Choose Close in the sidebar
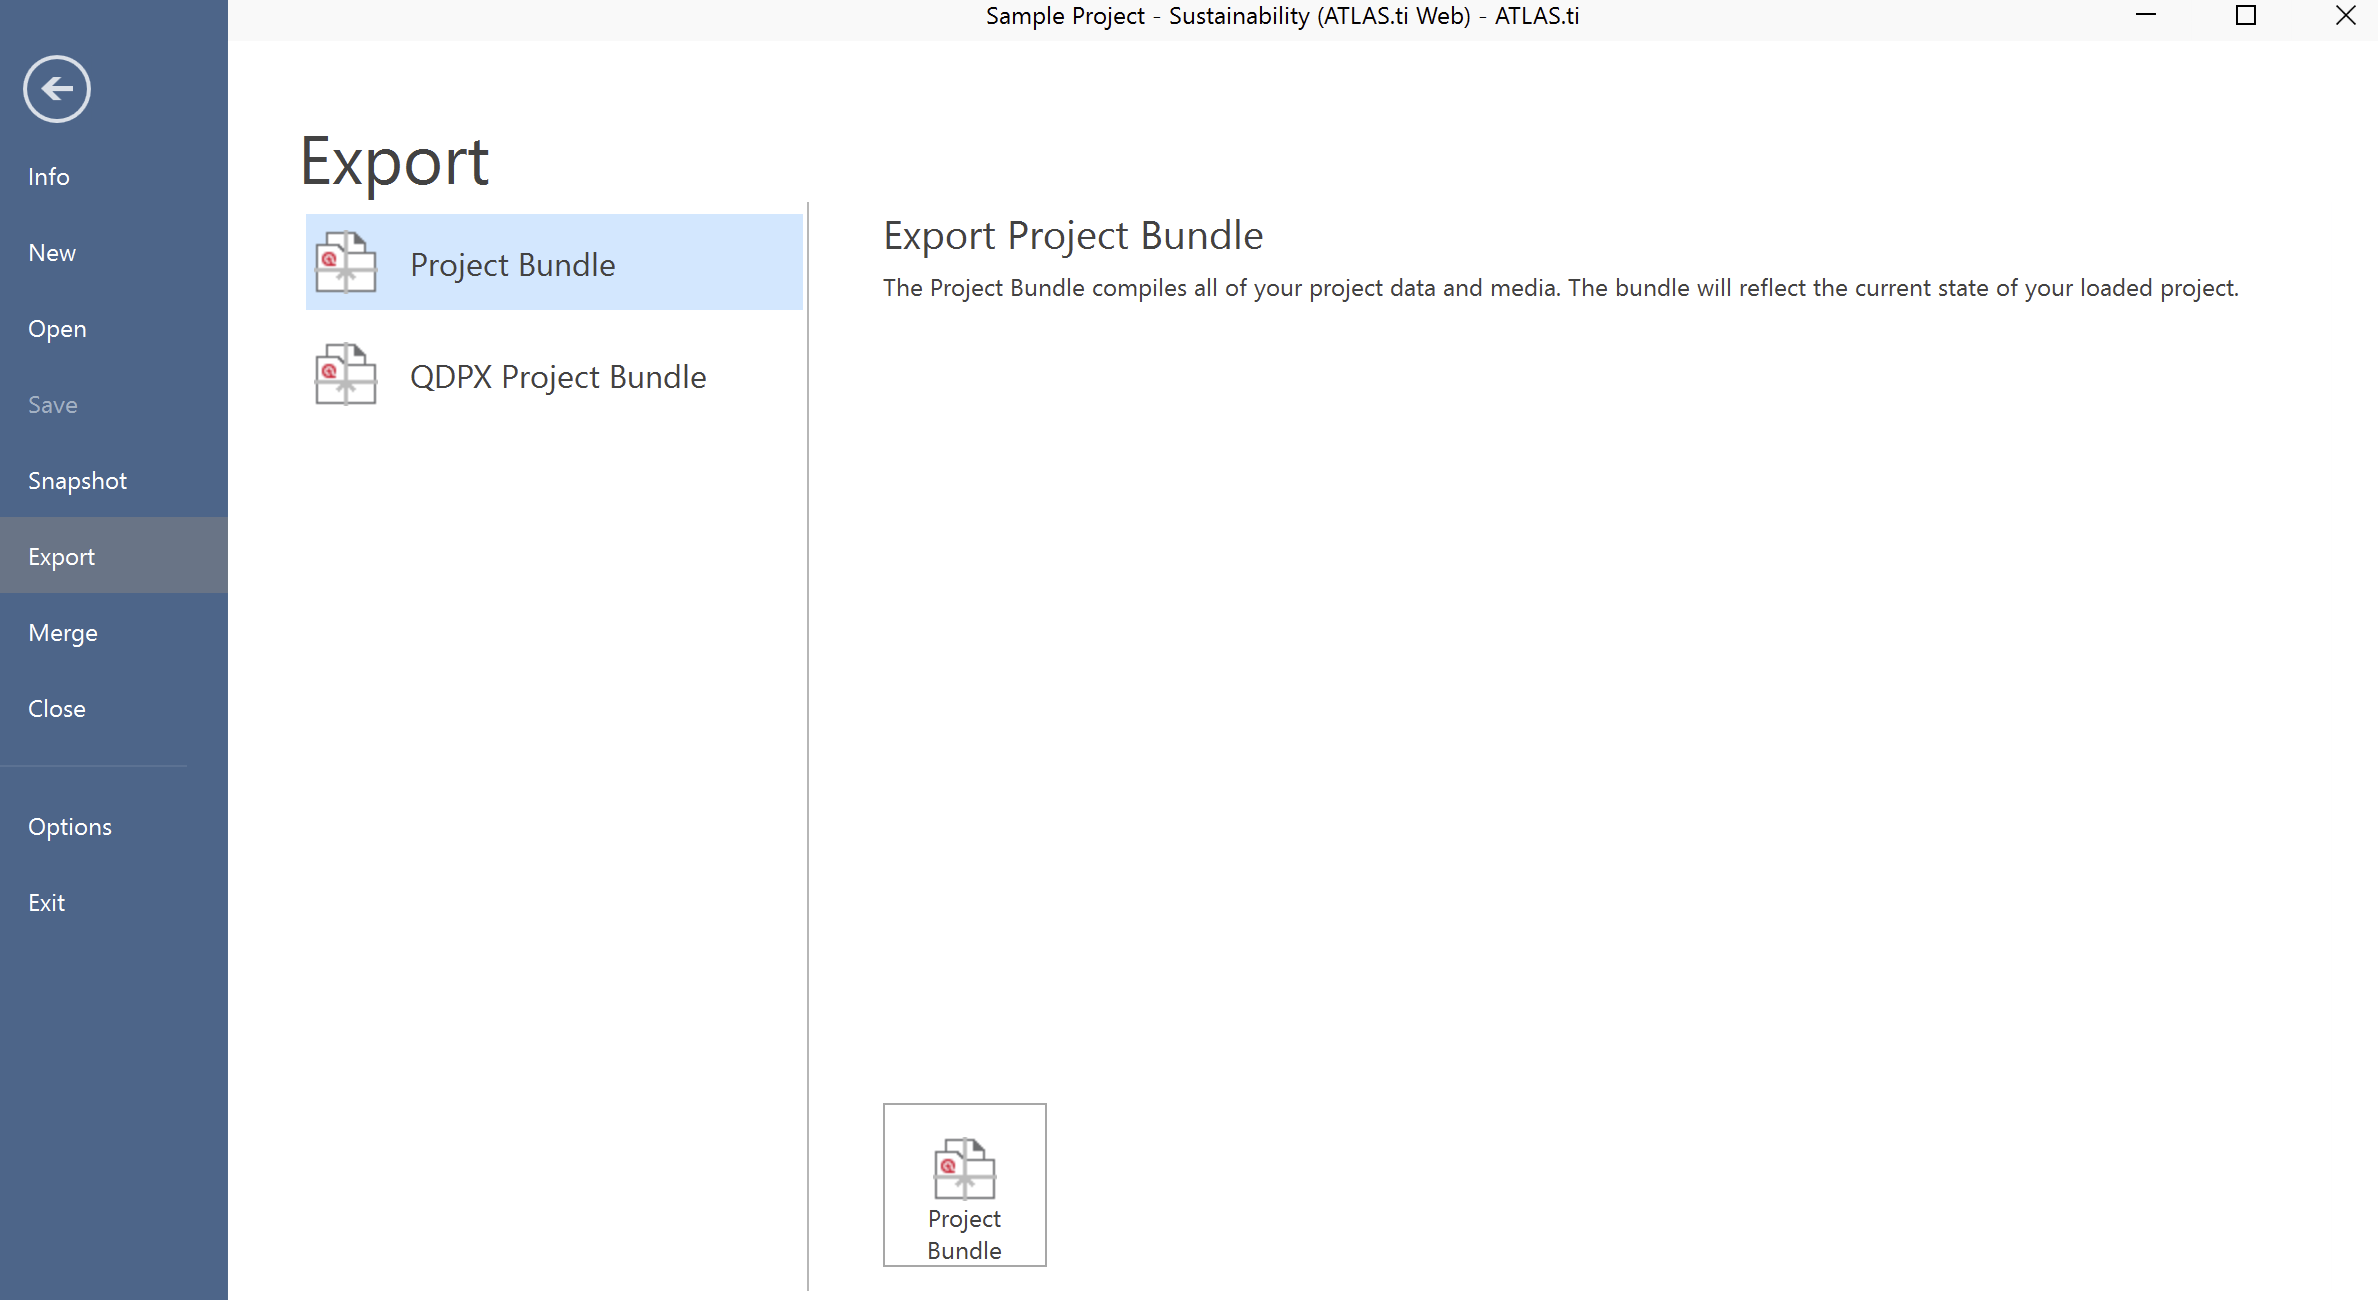Image resolution: width=2378 pixels, height=1300 pixels. pyautogui.click(x=57, y=709)
